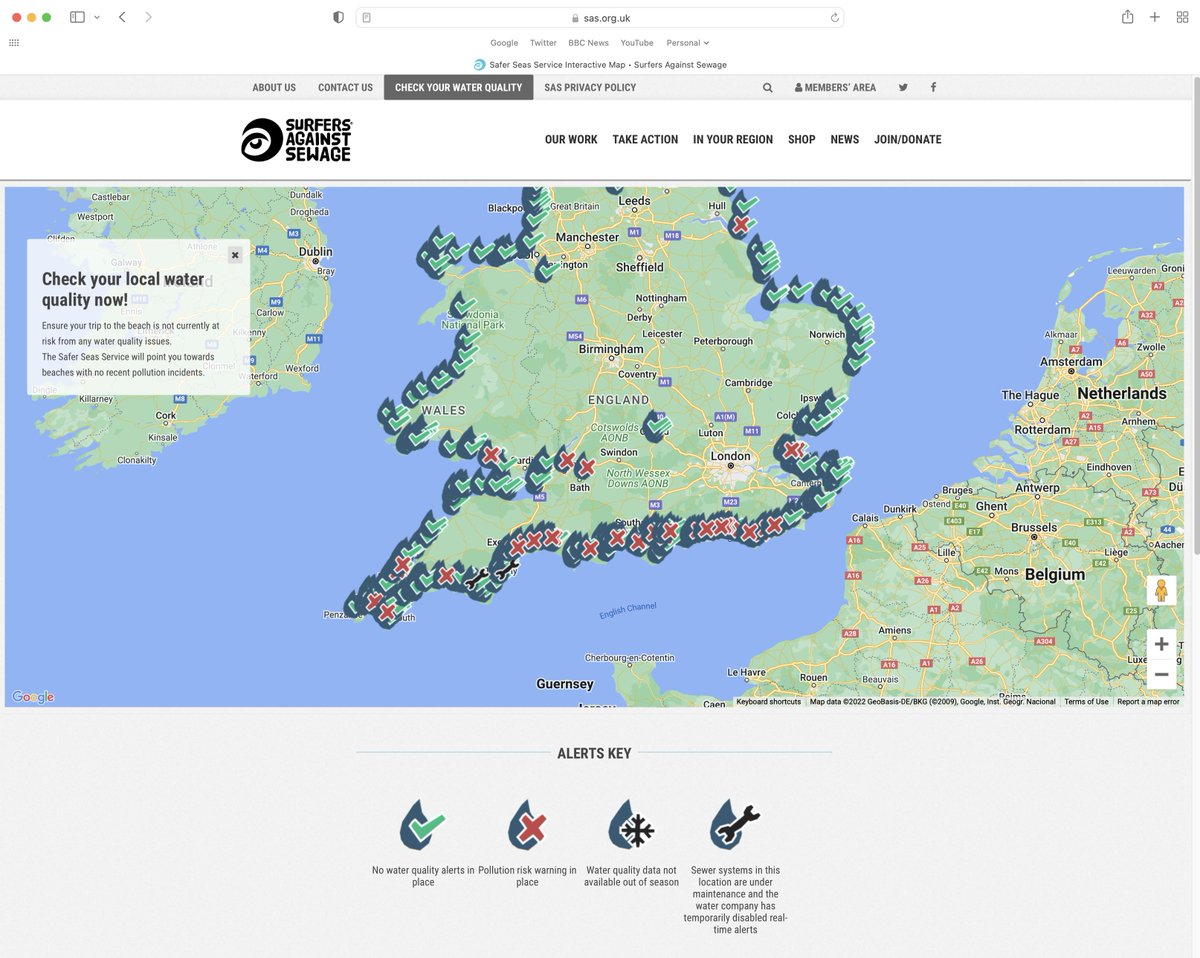Open the SAS Privacy Policy link
Viewport: 1200px width, 958px height.
point(590,87)
